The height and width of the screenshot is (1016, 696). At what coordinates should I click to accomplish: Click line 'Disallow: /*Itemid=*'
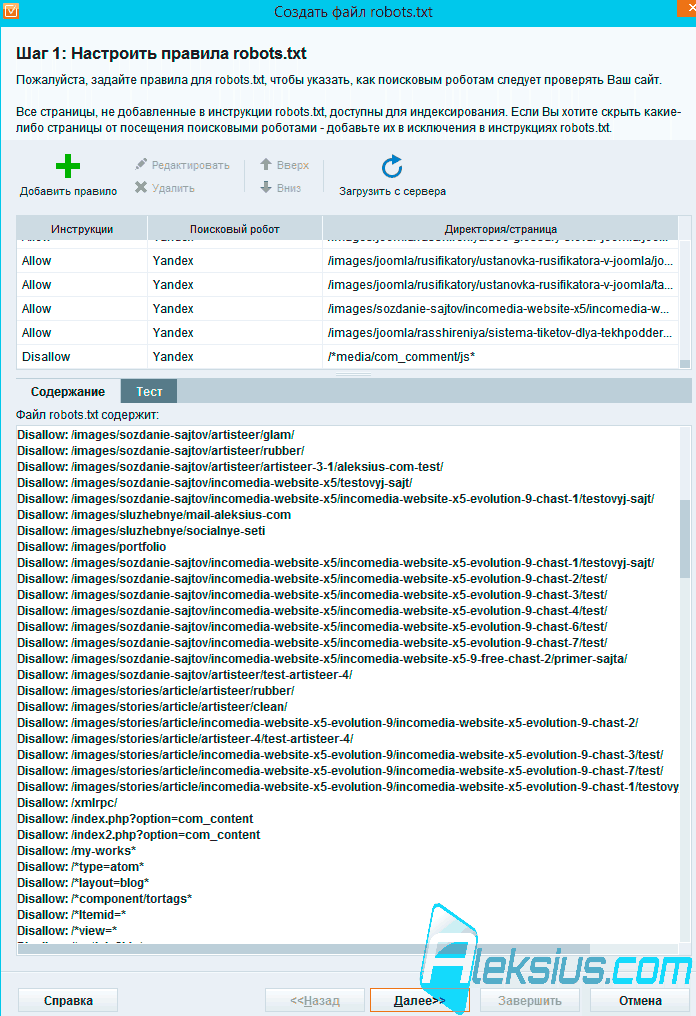72,915
